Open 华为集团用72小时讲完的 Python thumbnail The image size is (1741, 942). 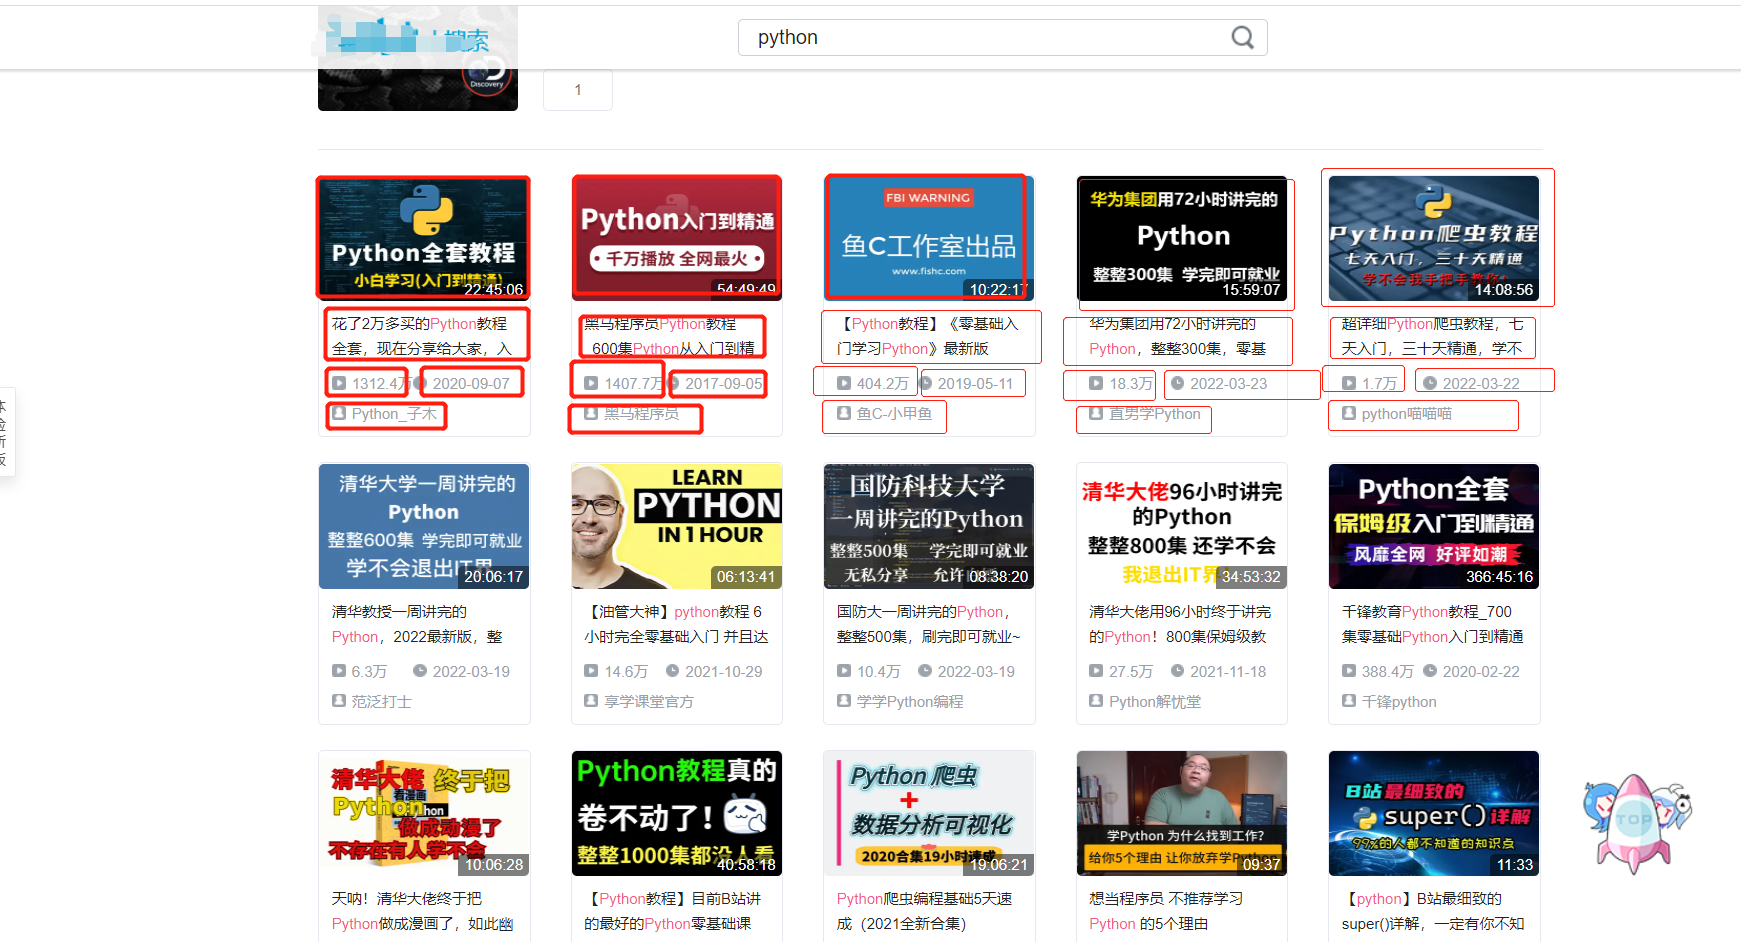1182,238
